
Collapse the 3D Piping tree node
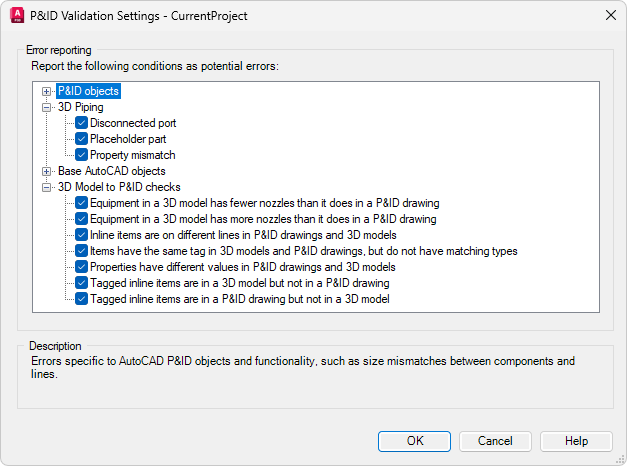[46, 107]
